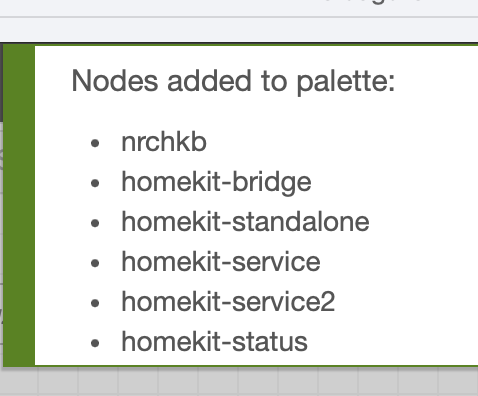Select the homekit-status list entry
This screenshot has height=396, width=478.
coord(214,342)
